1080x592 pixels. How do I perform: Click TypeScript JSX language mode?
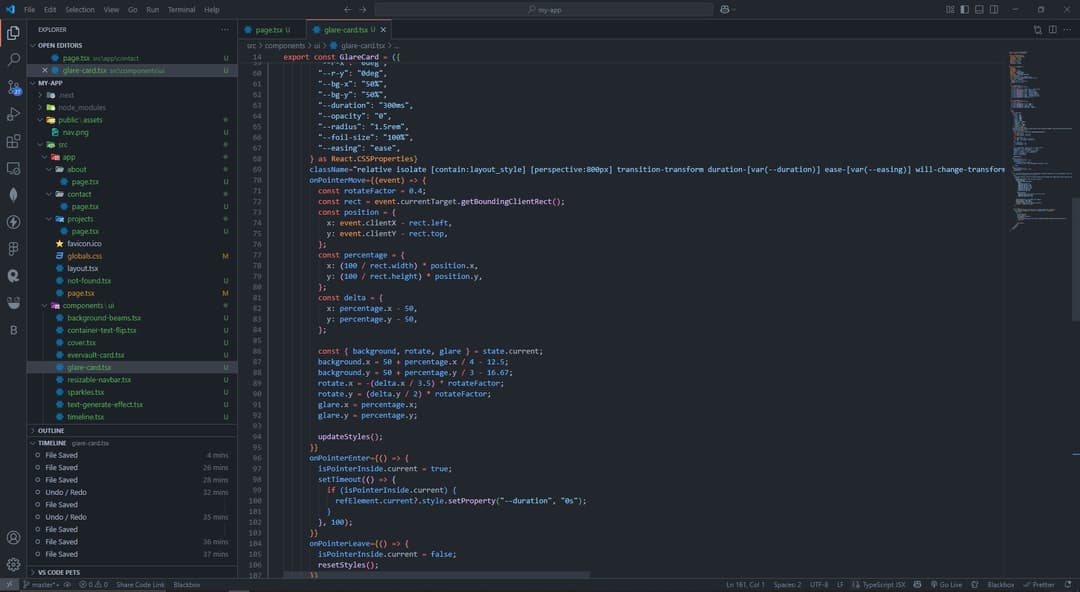point(883,584)
